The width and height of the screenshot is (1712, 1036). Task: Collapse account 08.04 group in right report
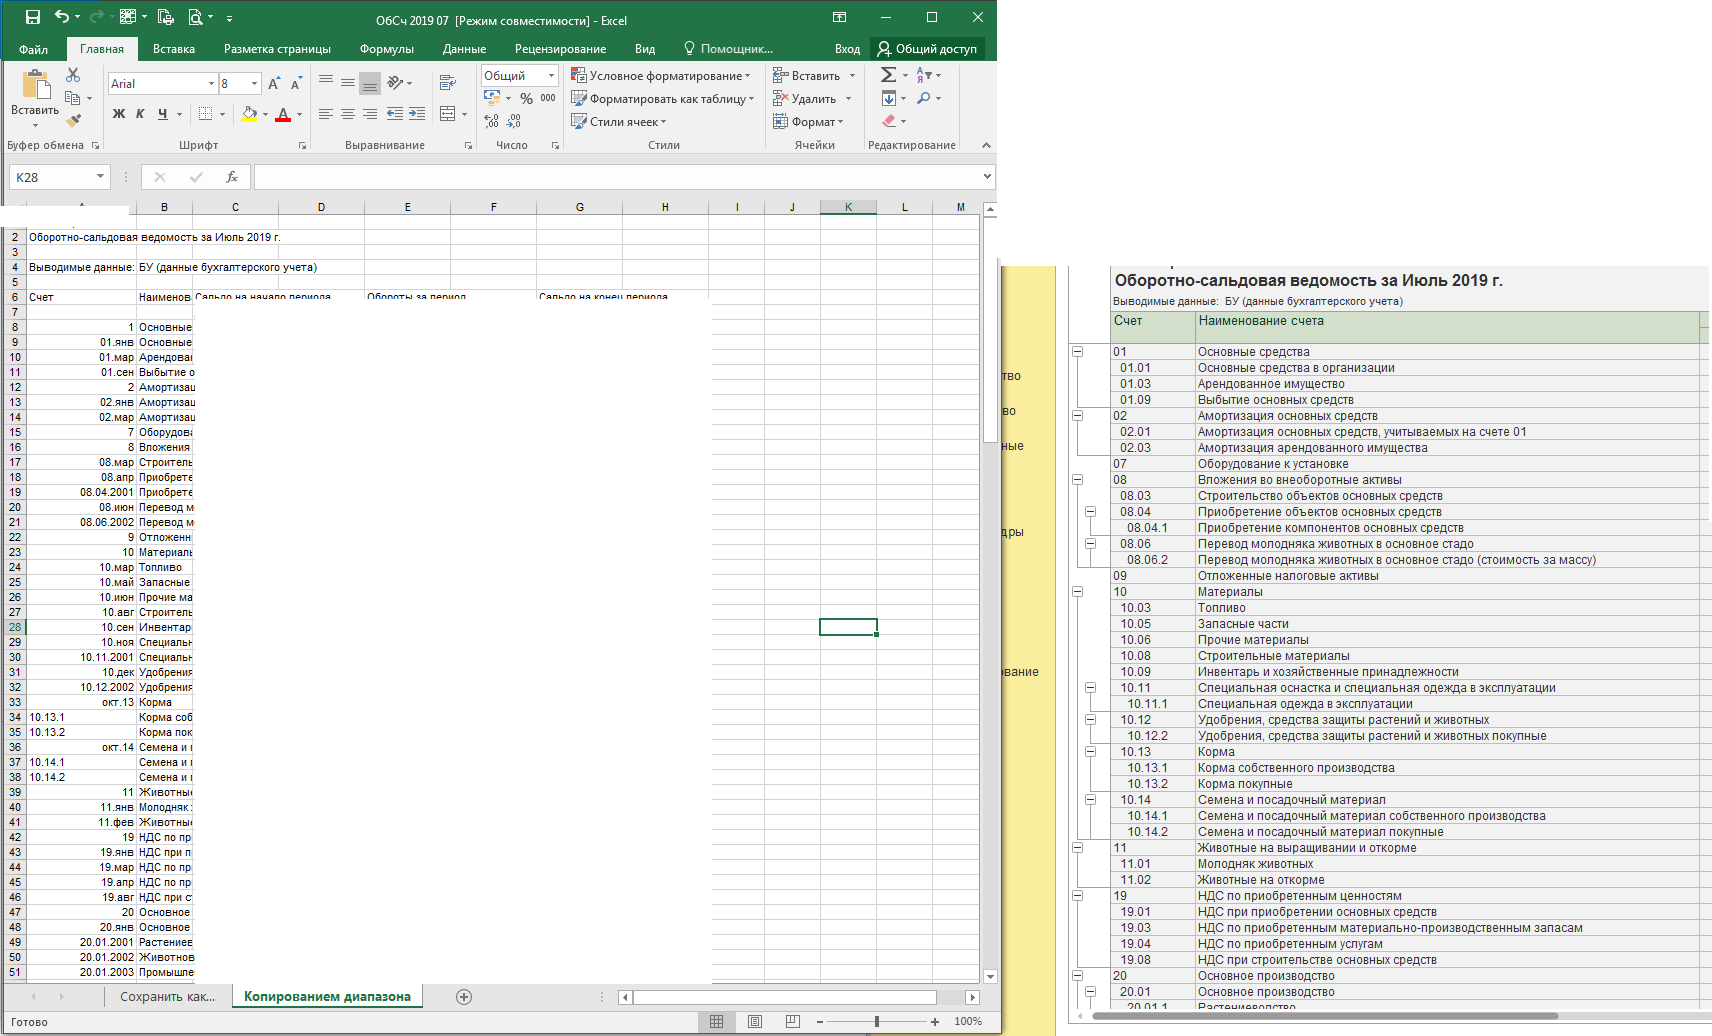[1091, 512]
